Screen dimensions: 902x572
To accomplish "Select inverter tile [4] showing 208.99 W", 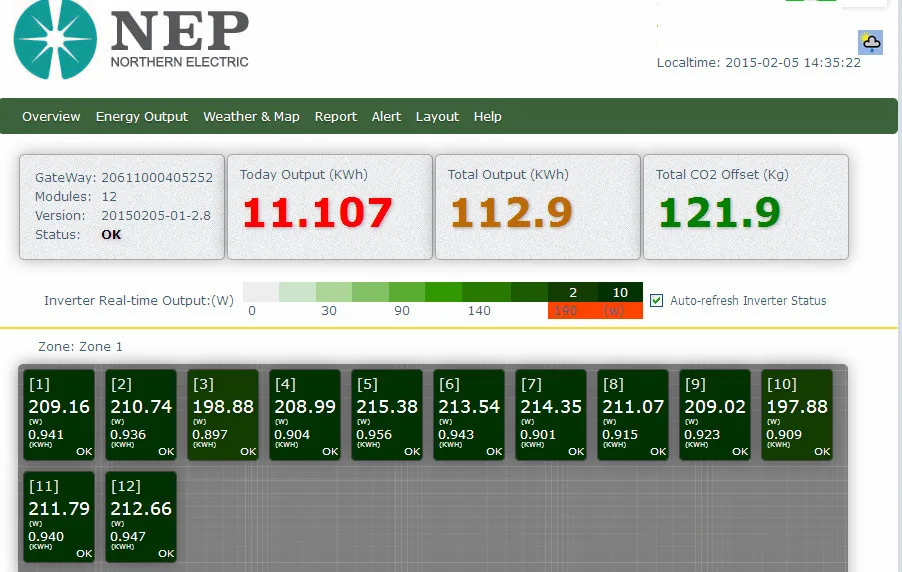I will point(305,415).
